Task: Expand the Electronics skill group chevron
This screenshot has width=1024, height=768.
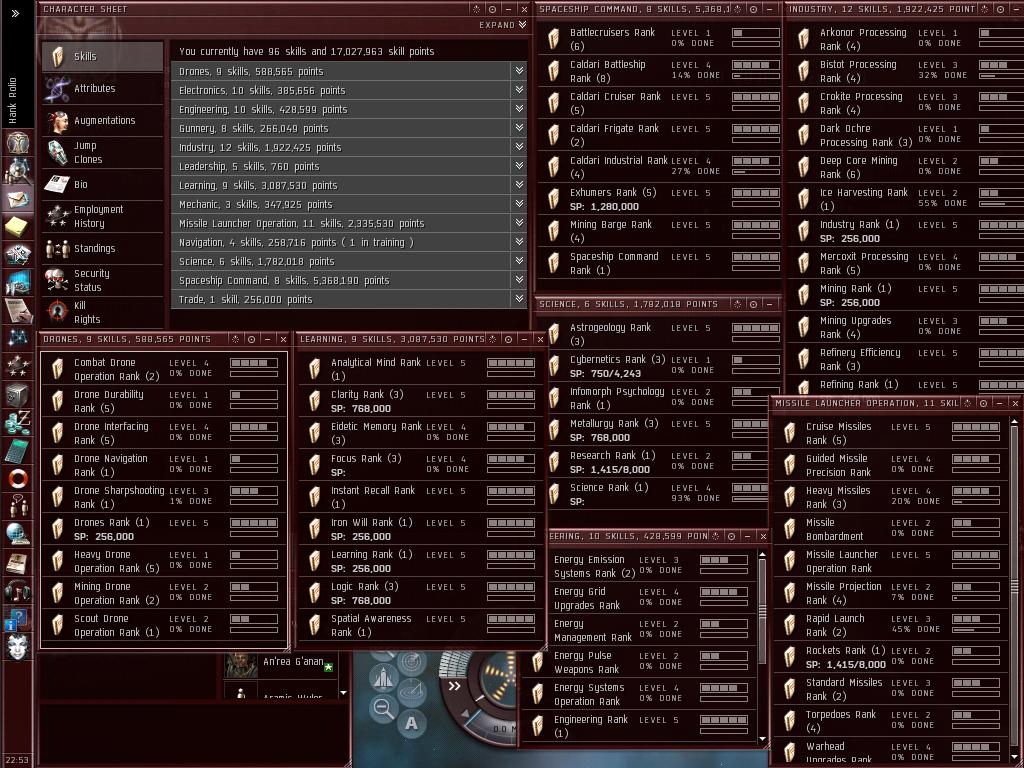Action: pyautogui.click(x=519, y=89)
